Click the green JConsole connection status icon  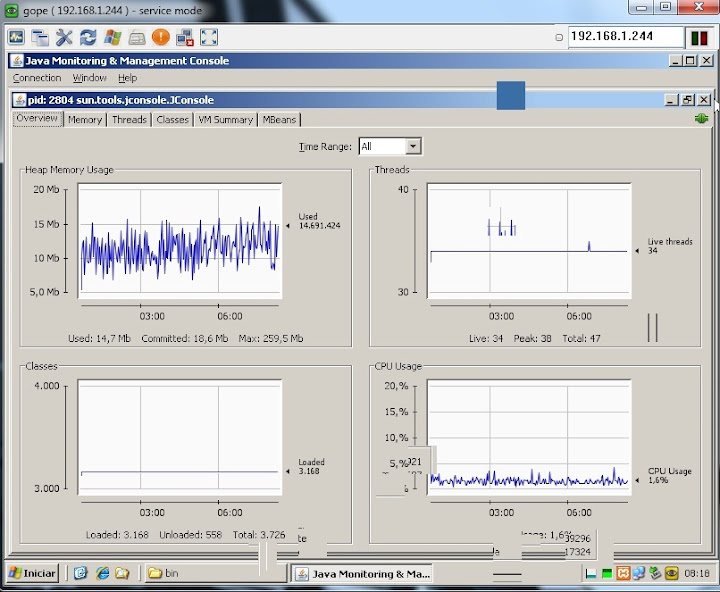point(701,119)
